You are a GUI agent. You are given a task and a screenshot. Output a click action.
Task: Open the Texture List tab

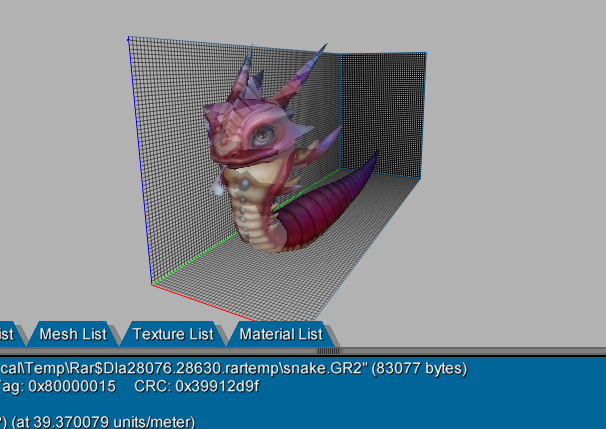point(173,333)
